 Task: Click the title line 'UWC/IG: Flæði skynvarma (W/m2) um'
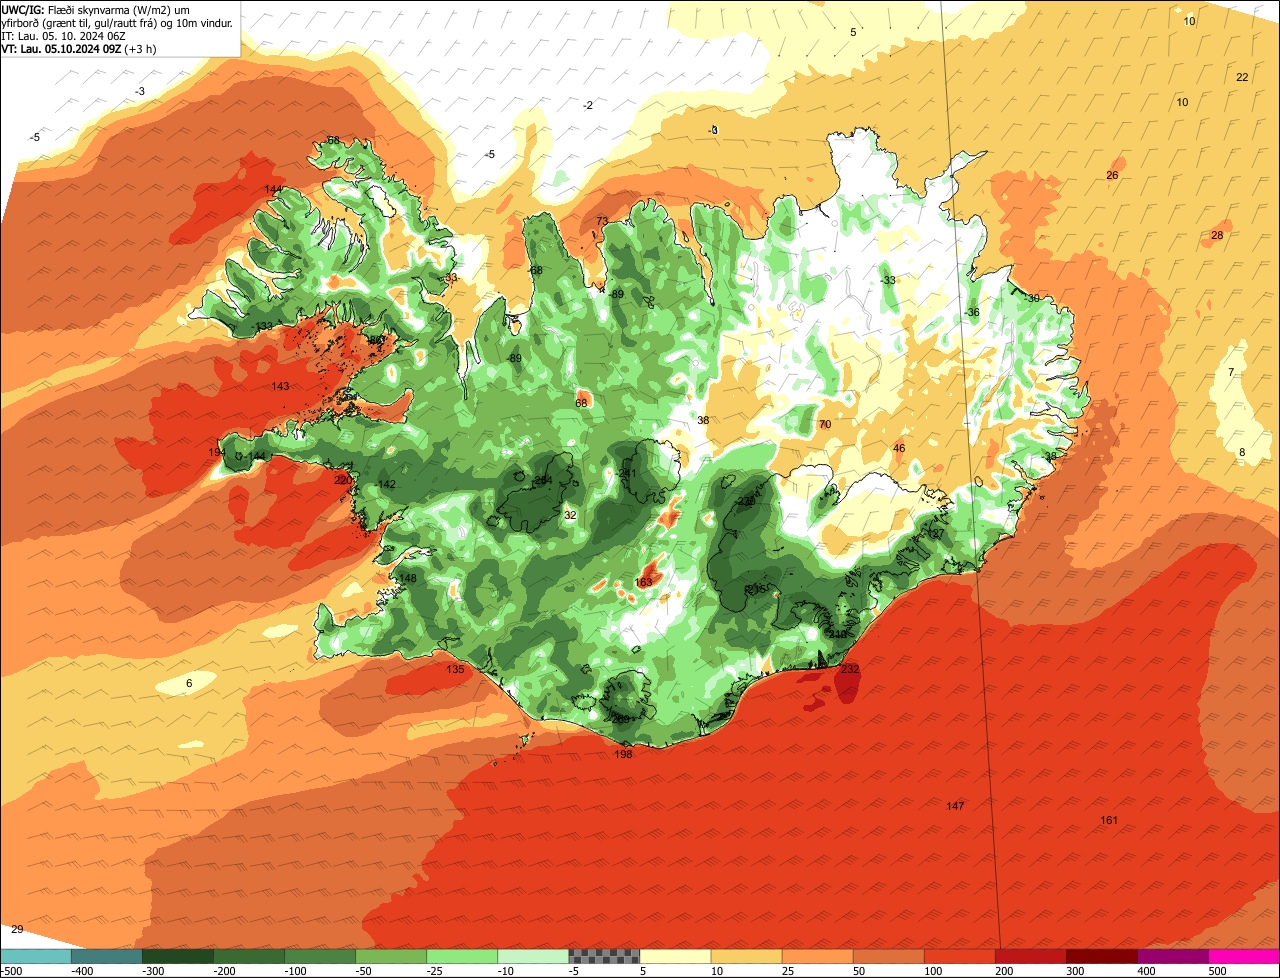pos(96,9)
